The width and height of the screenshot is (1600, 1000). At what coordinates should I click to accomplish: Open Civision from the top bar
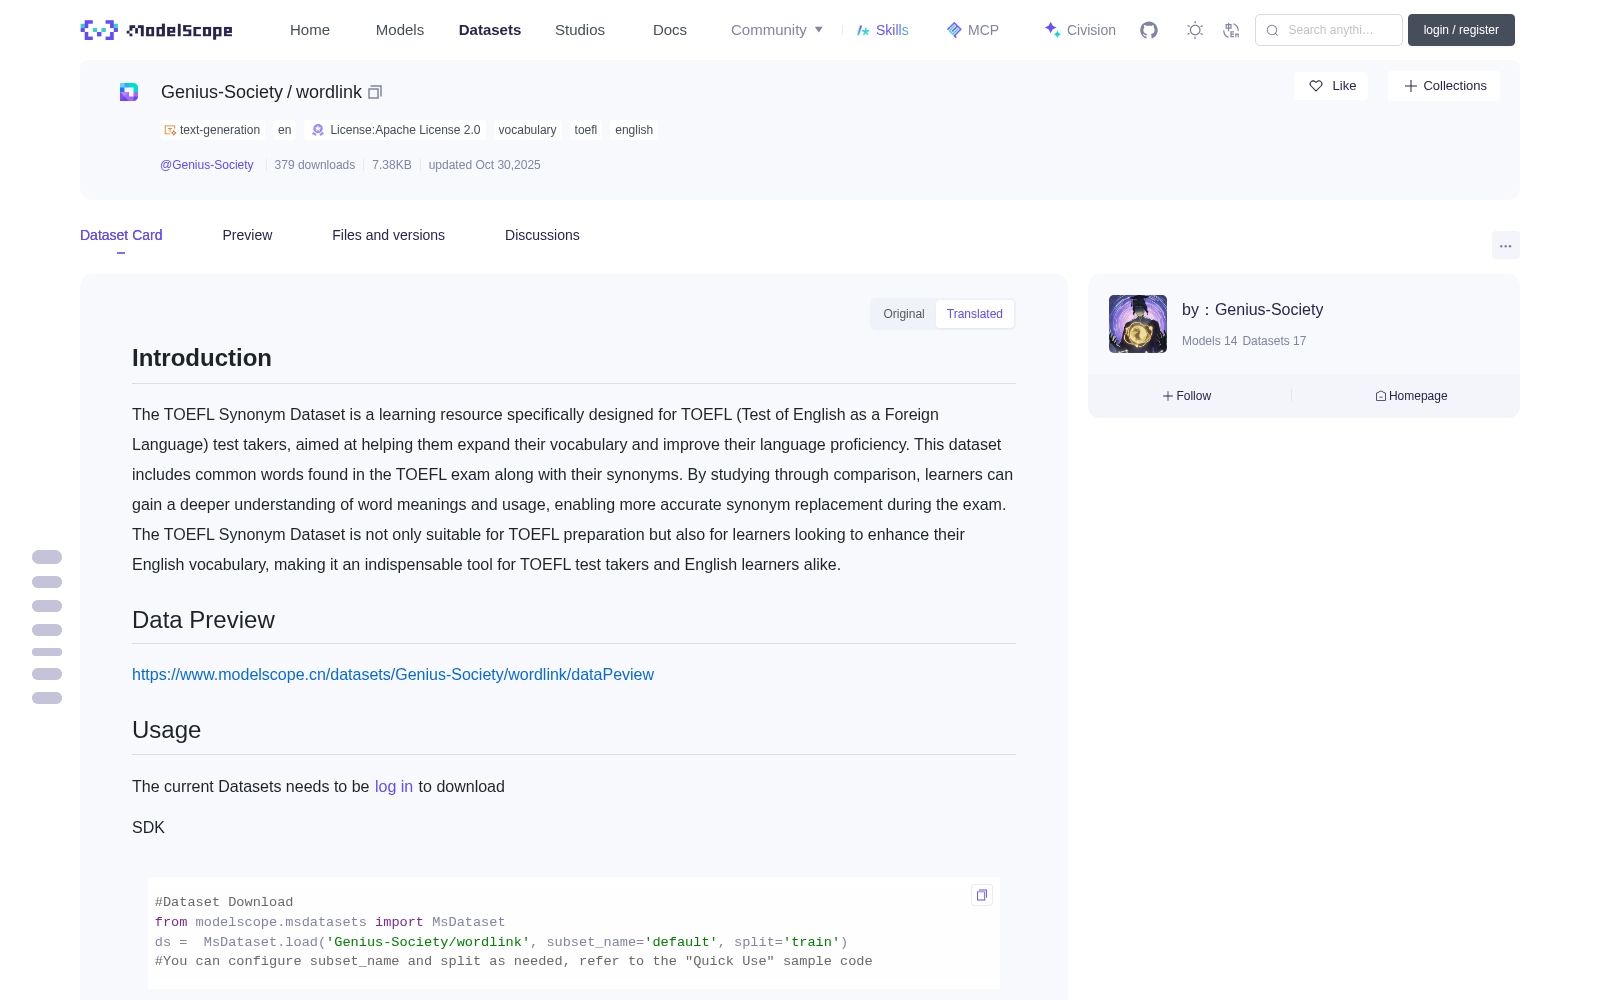click(x=1080, y=30)
